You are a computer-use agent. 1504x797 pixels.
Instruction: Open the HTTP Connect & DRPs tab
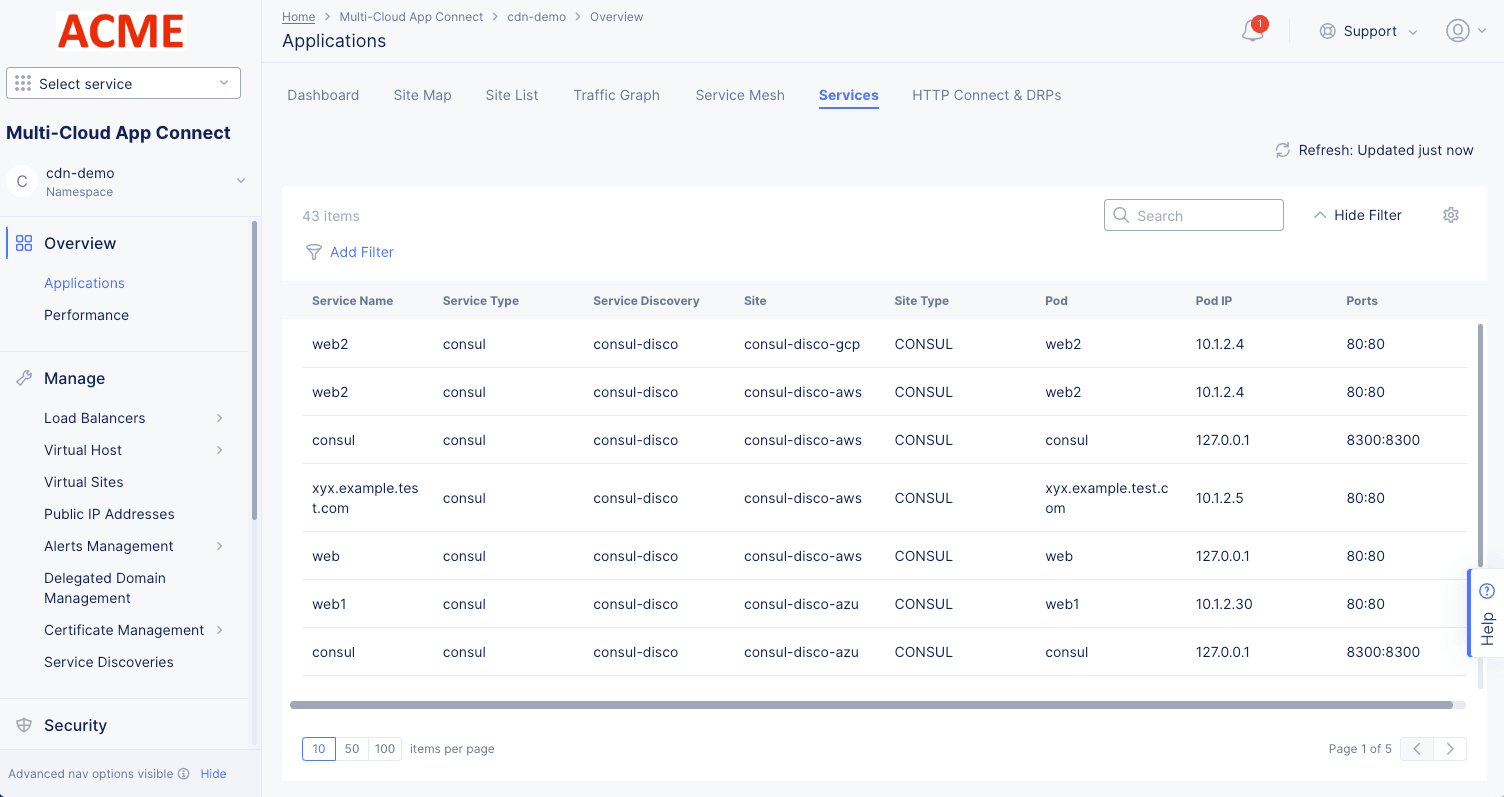(x=986, y=95)
